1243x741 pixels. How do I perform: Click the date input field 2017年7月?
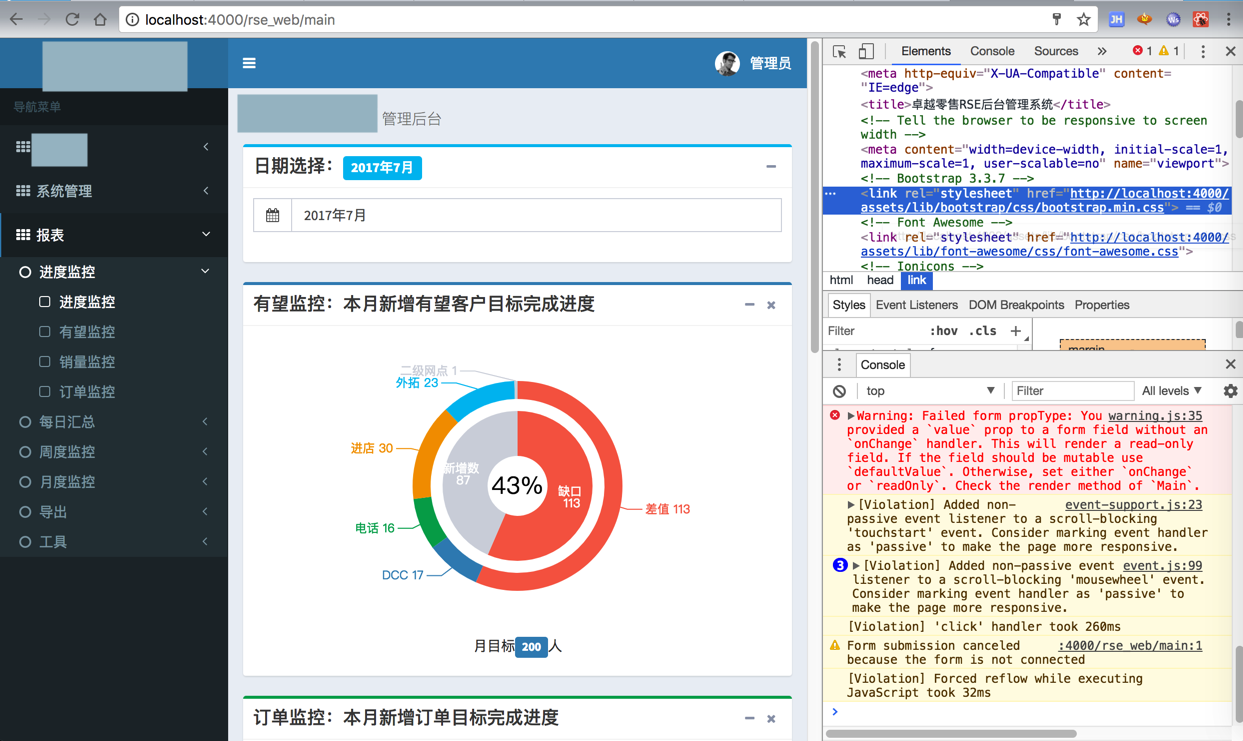(536, 215)
